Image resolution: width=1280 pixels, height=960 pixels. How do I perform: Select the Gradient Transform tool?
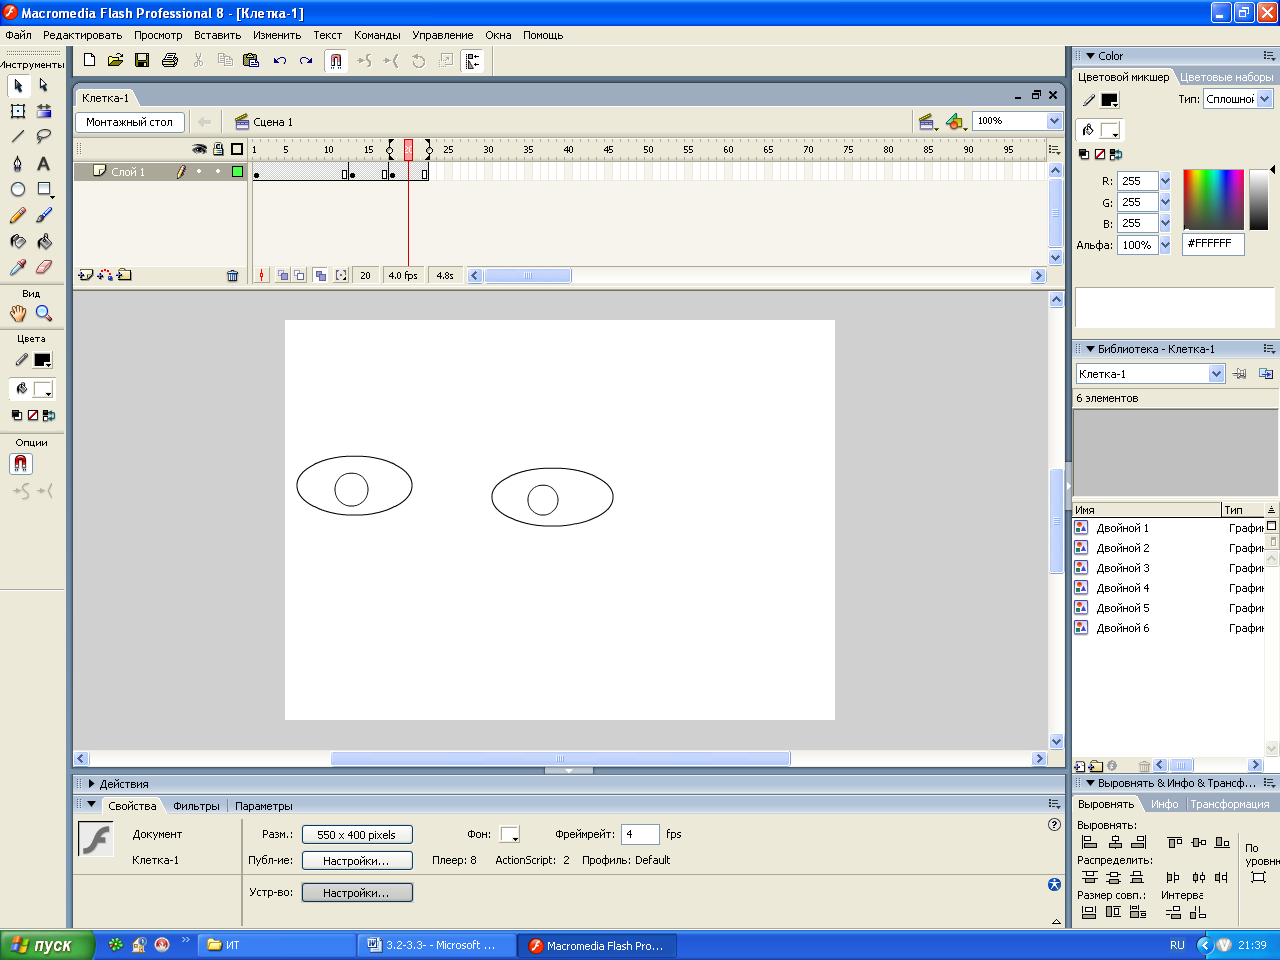pyautogui.click(x=44, y=111)
